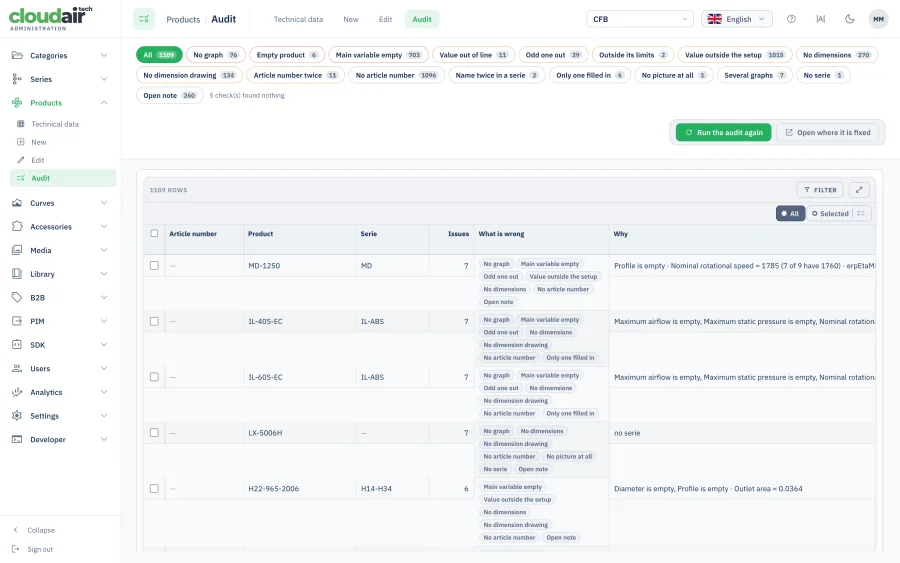Click the Series sidebar icon
900x563 pixels.
point(17,79)
